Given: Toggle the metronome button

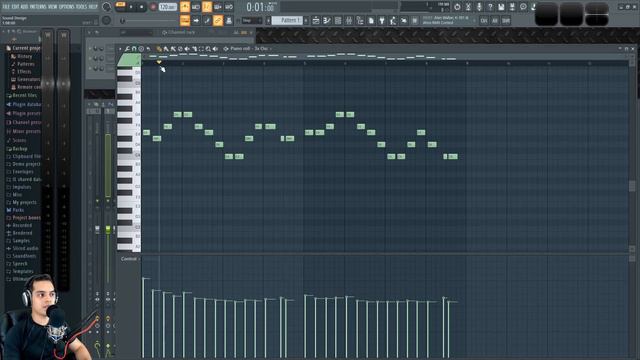Looking at the screenshot, I should coord(185,7).
